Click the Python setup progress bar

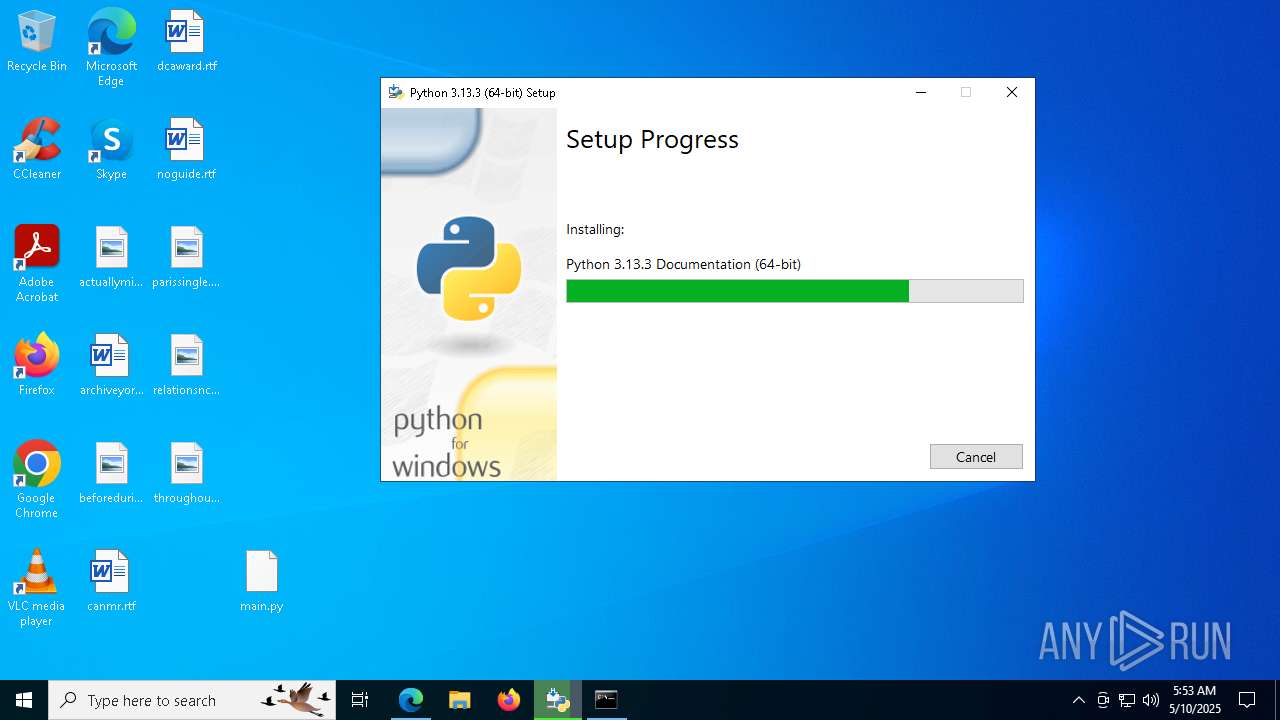click(795, 291)
